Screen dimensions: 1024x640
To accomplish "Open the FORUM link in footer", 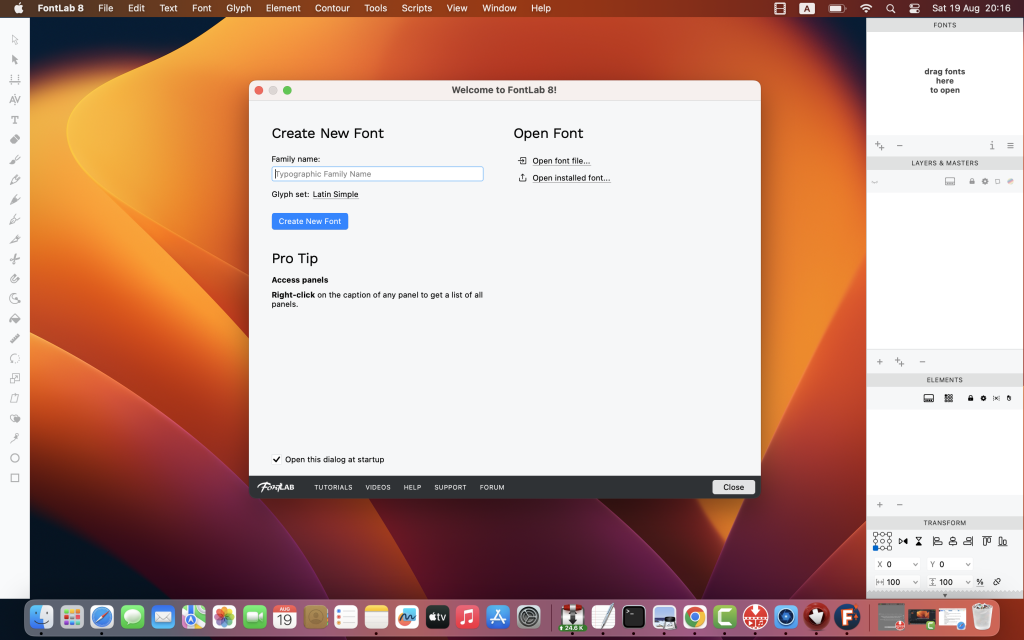I will (x=492, y=488).
